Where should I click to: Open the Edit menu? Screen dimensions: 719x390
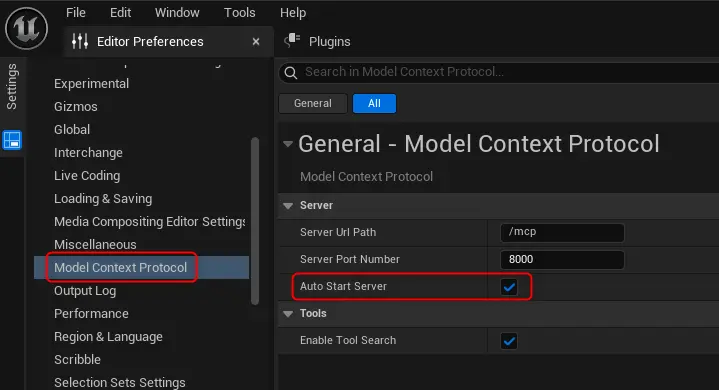click(x=121, y=13)
